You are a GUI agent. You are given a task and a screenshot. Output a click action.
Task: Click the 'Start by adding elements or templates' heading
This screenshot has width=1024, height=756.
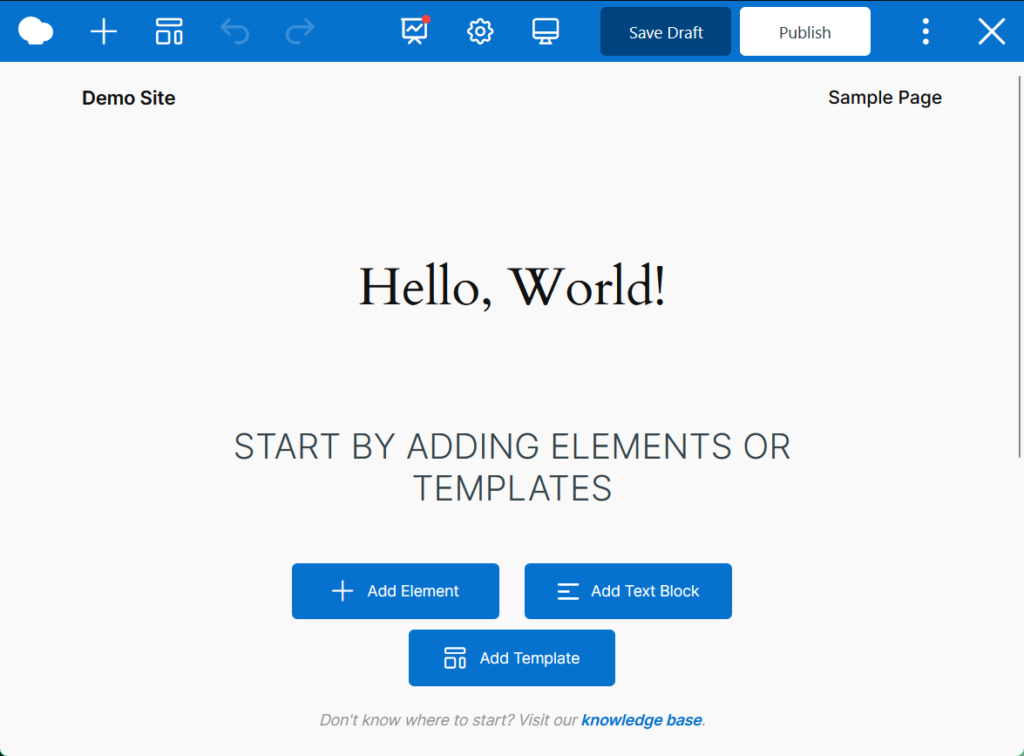click(512, 467)
